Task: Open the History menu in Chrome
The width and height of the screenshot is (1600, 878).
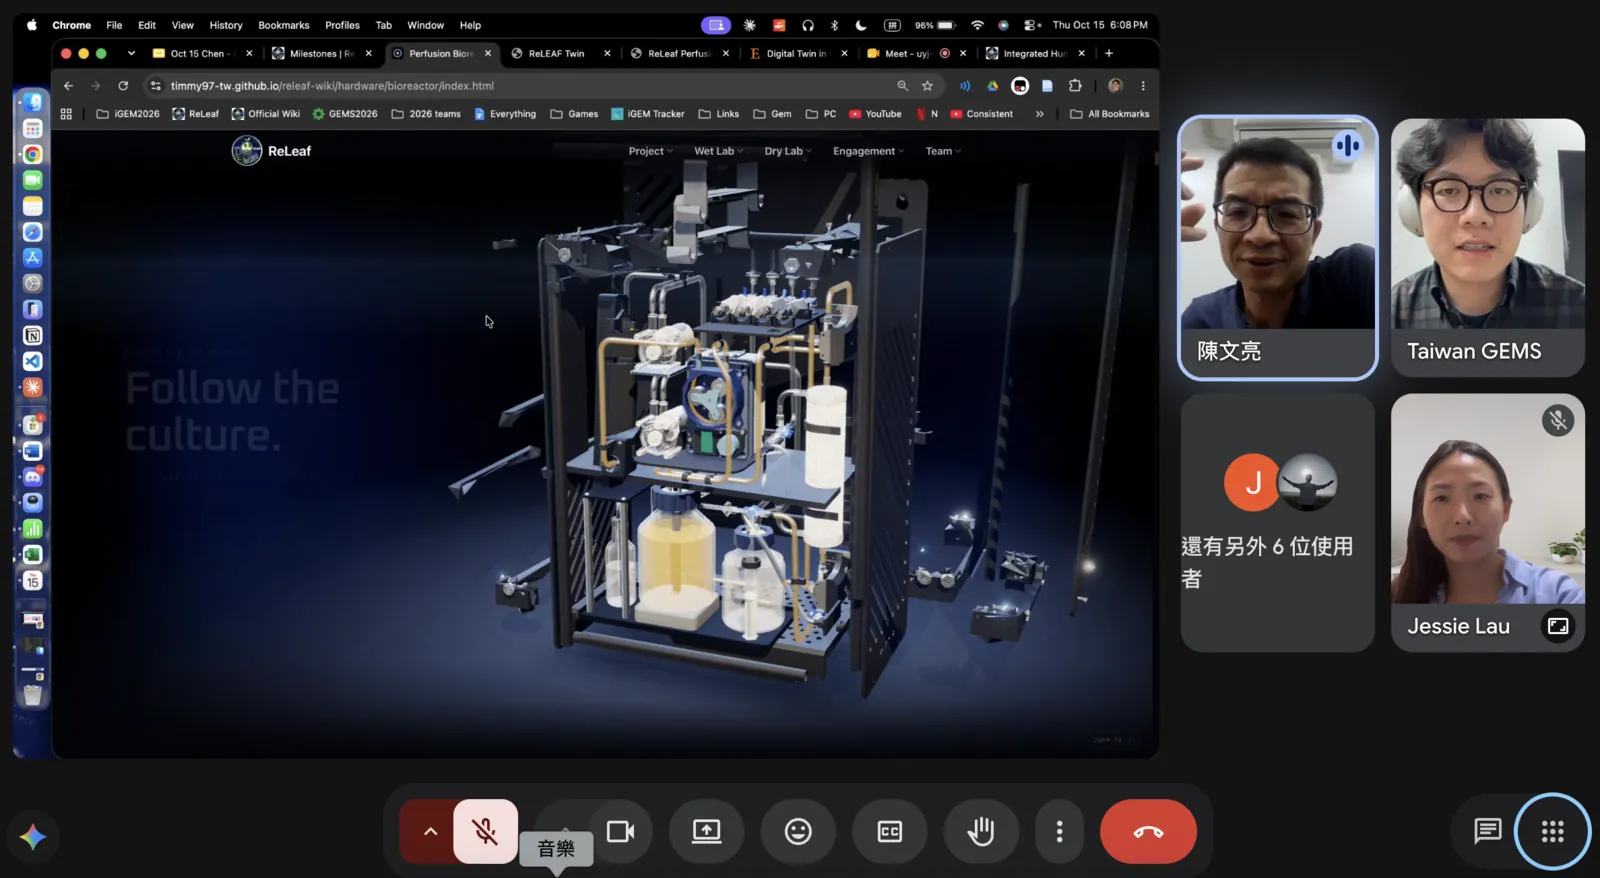Action: (226, 25)
